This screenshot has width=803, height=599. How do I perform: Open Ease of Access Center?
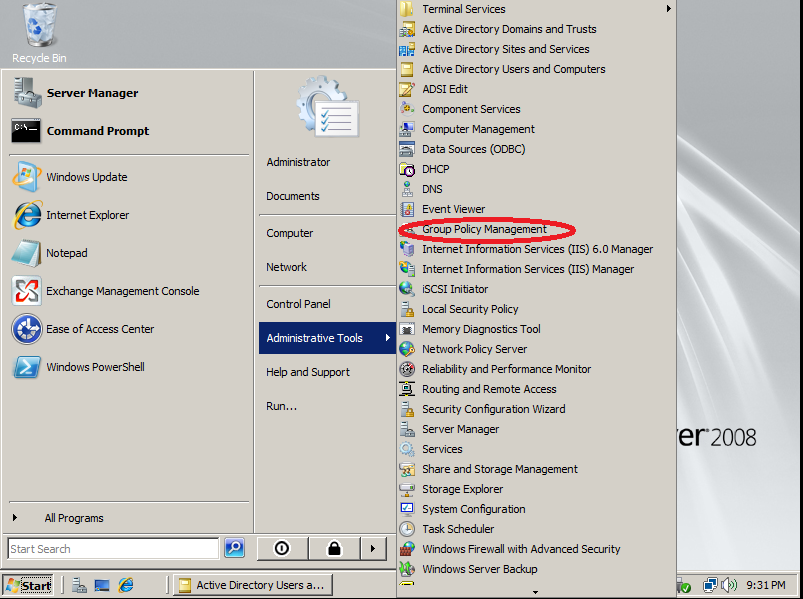point(83,329)
